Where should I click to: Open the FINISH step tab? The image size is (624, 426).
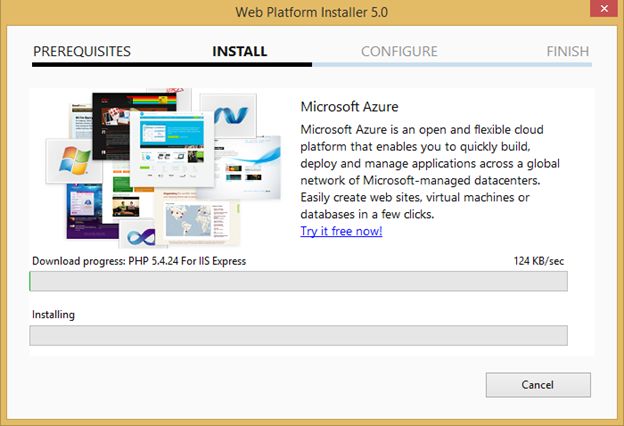pos(567,51)
